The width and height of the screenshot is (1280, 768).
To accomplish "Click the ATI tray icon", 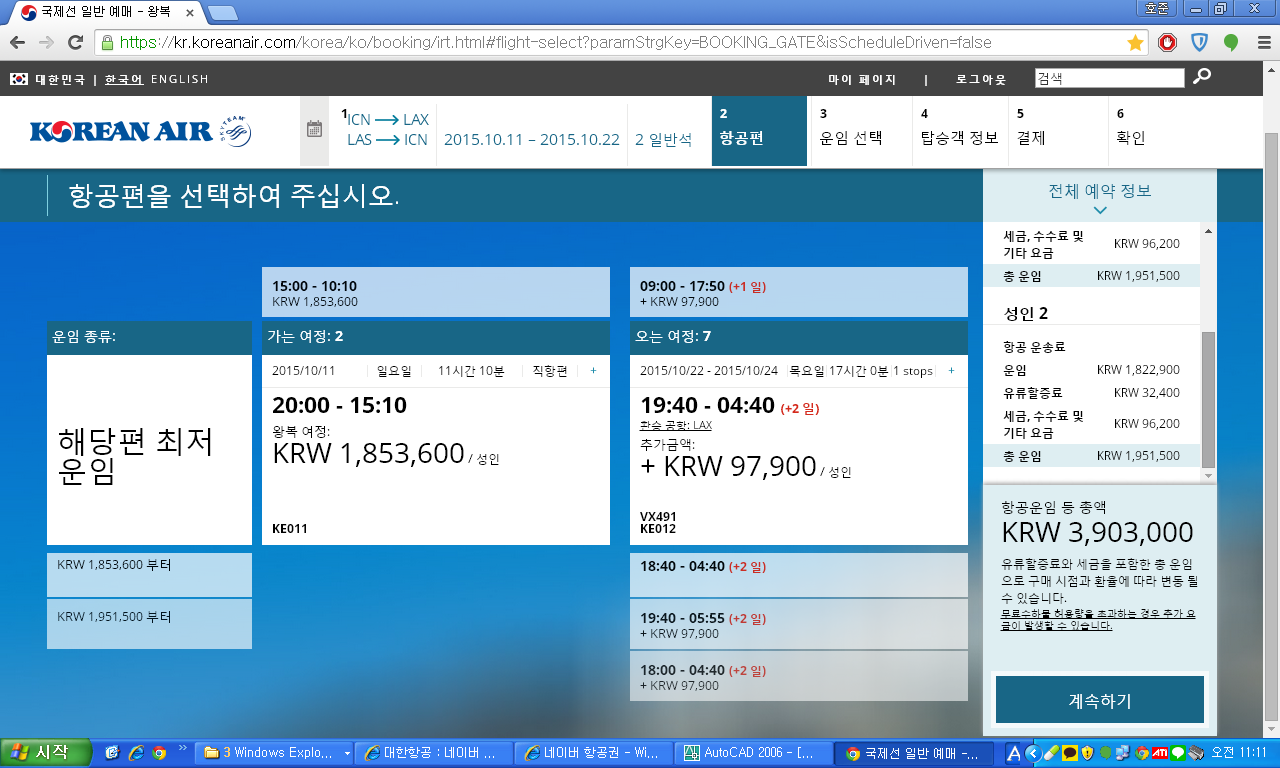I will coord(1160,753).
